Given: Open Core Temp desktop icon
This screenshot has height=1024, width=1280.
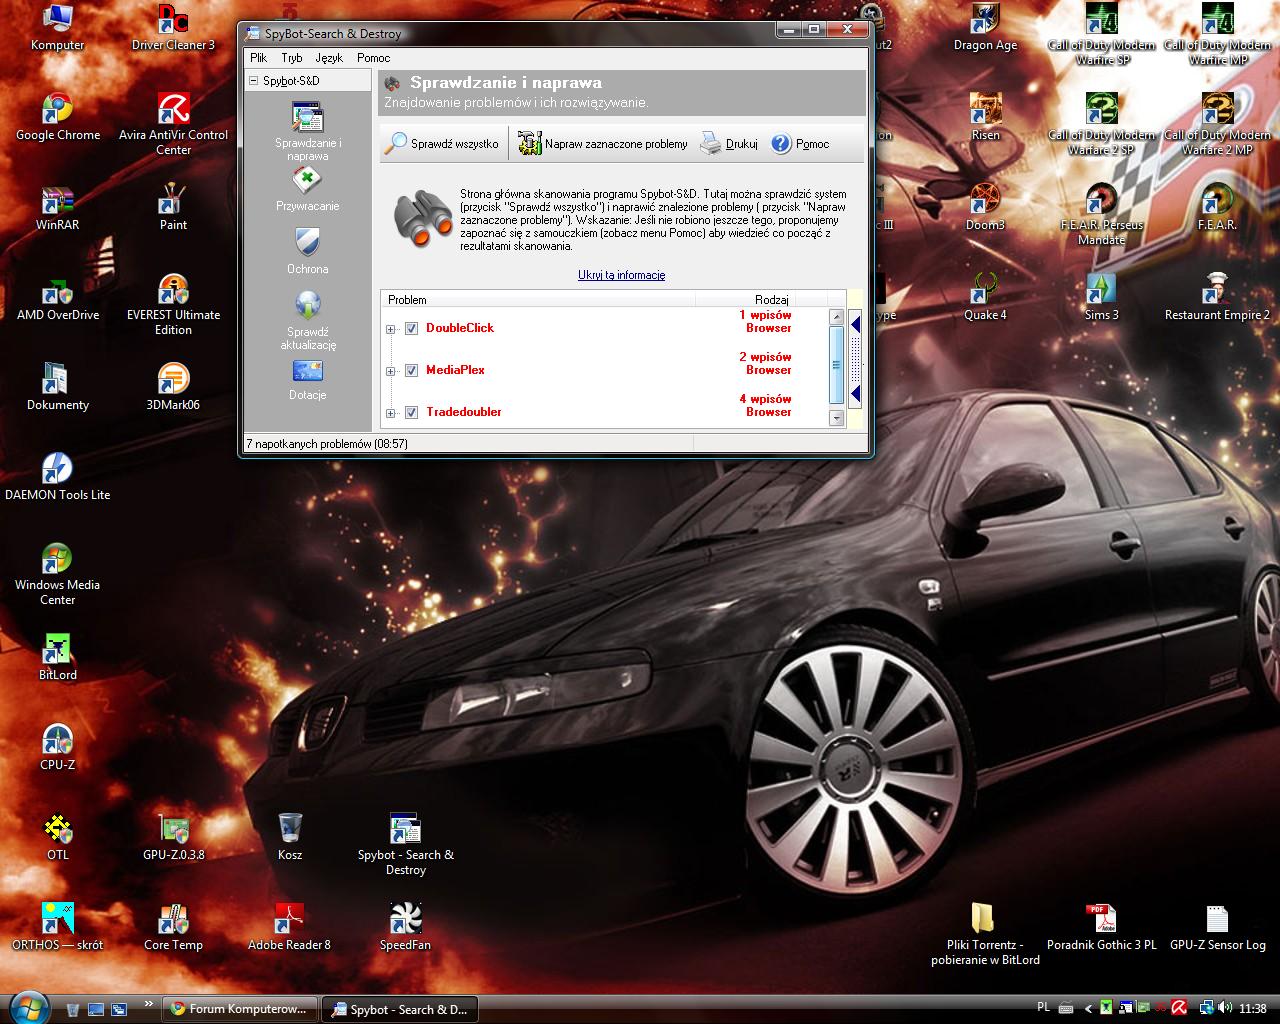Looking at the screenshot, I should 174,927.
